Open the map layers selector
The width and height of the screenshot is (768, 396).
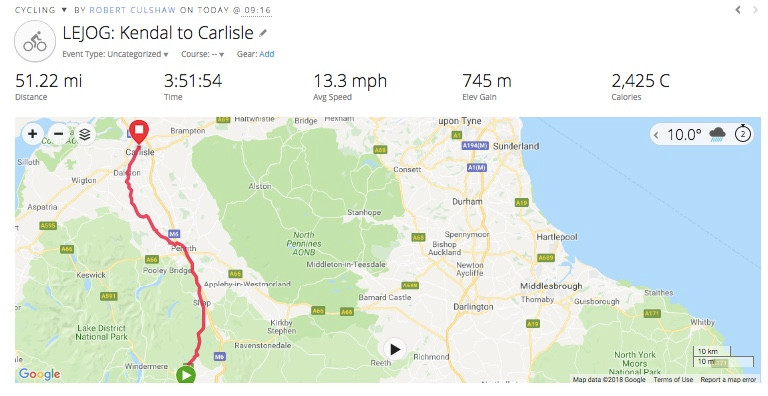[85, 134]
